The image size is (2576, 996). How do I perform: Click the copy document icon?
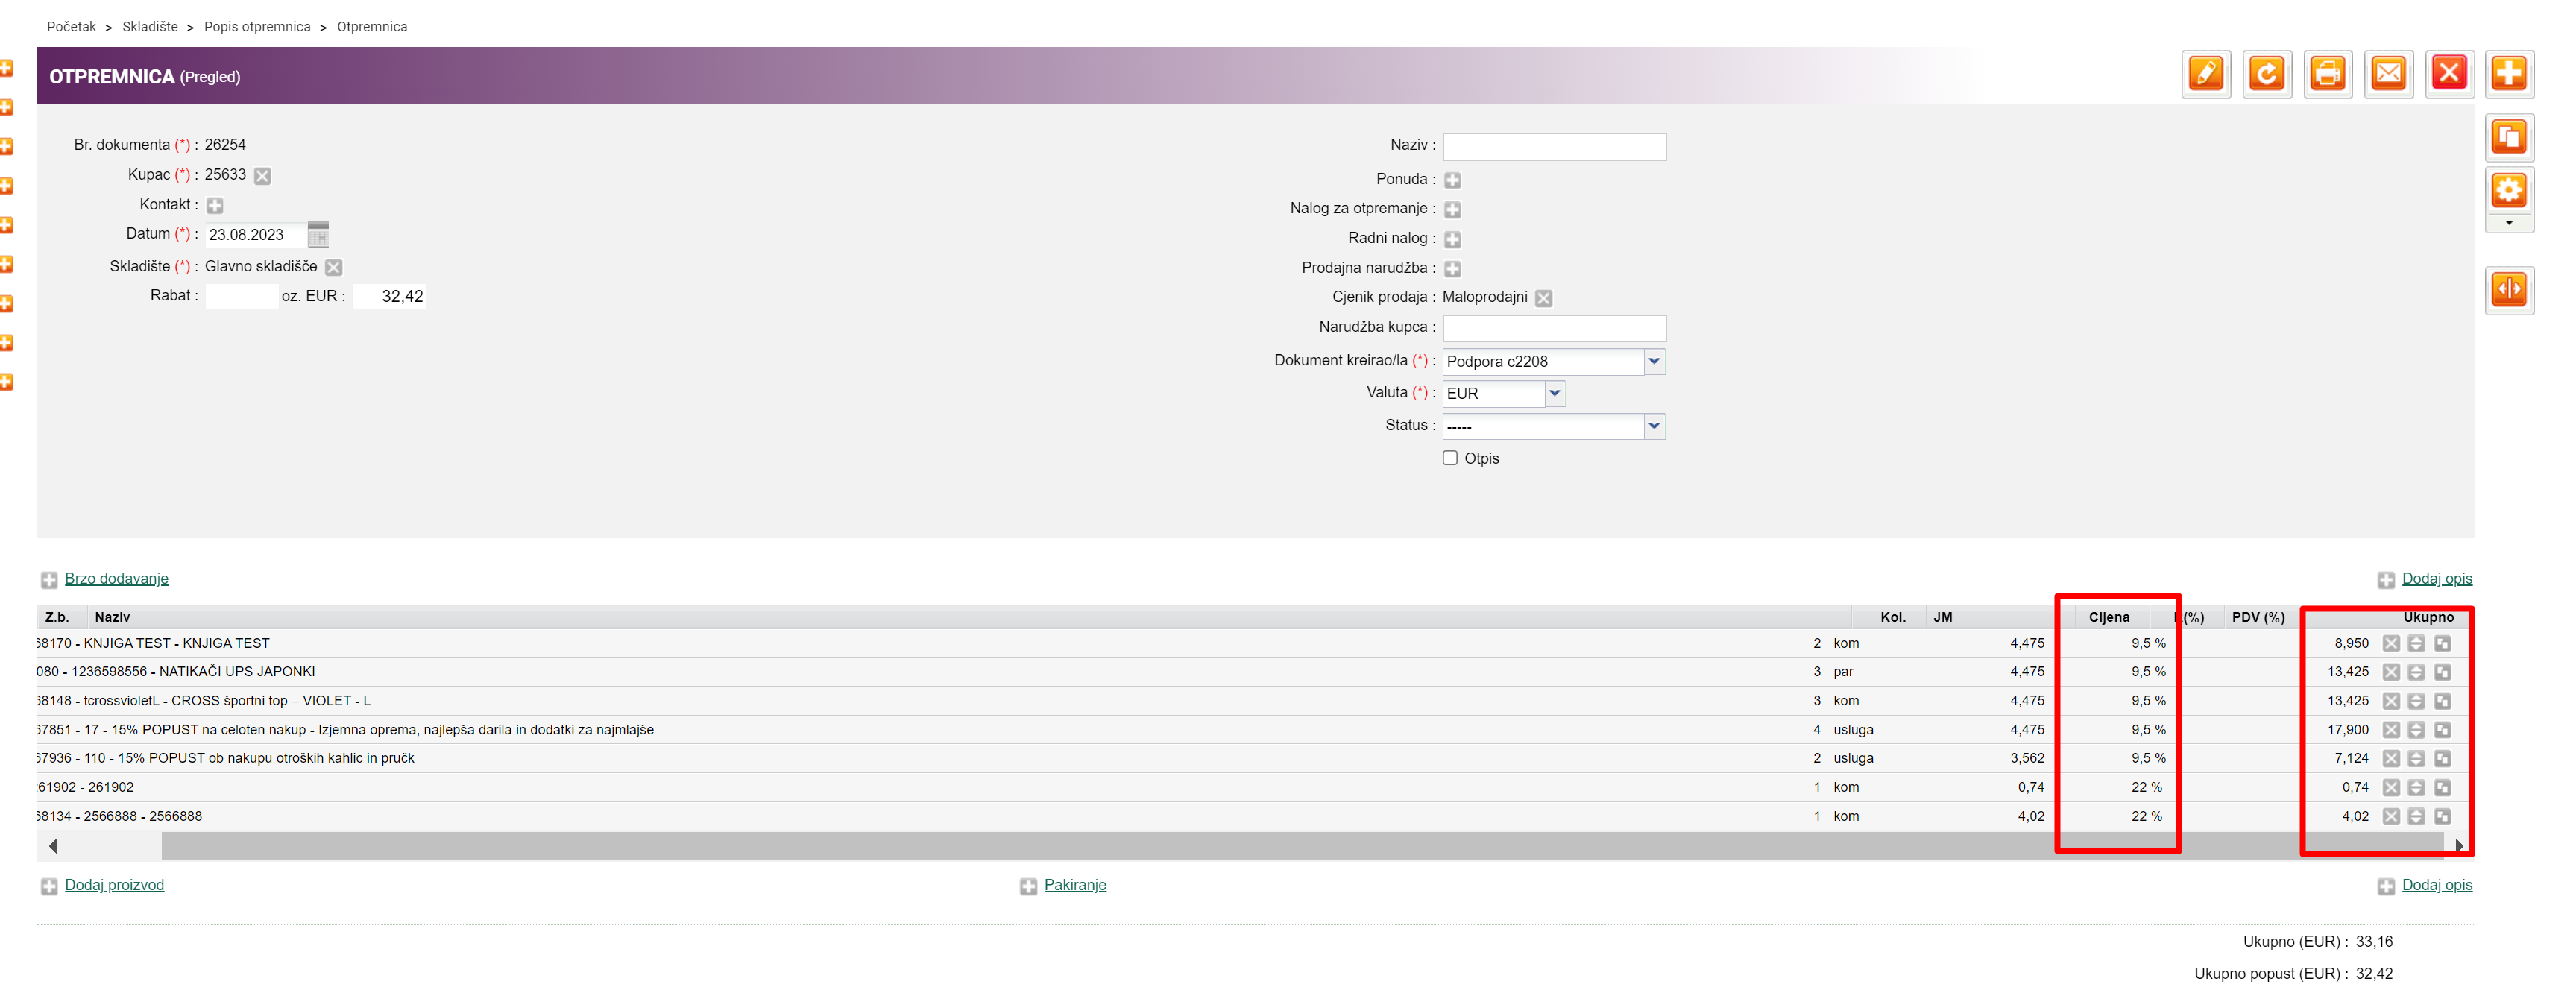(2509, 137)
